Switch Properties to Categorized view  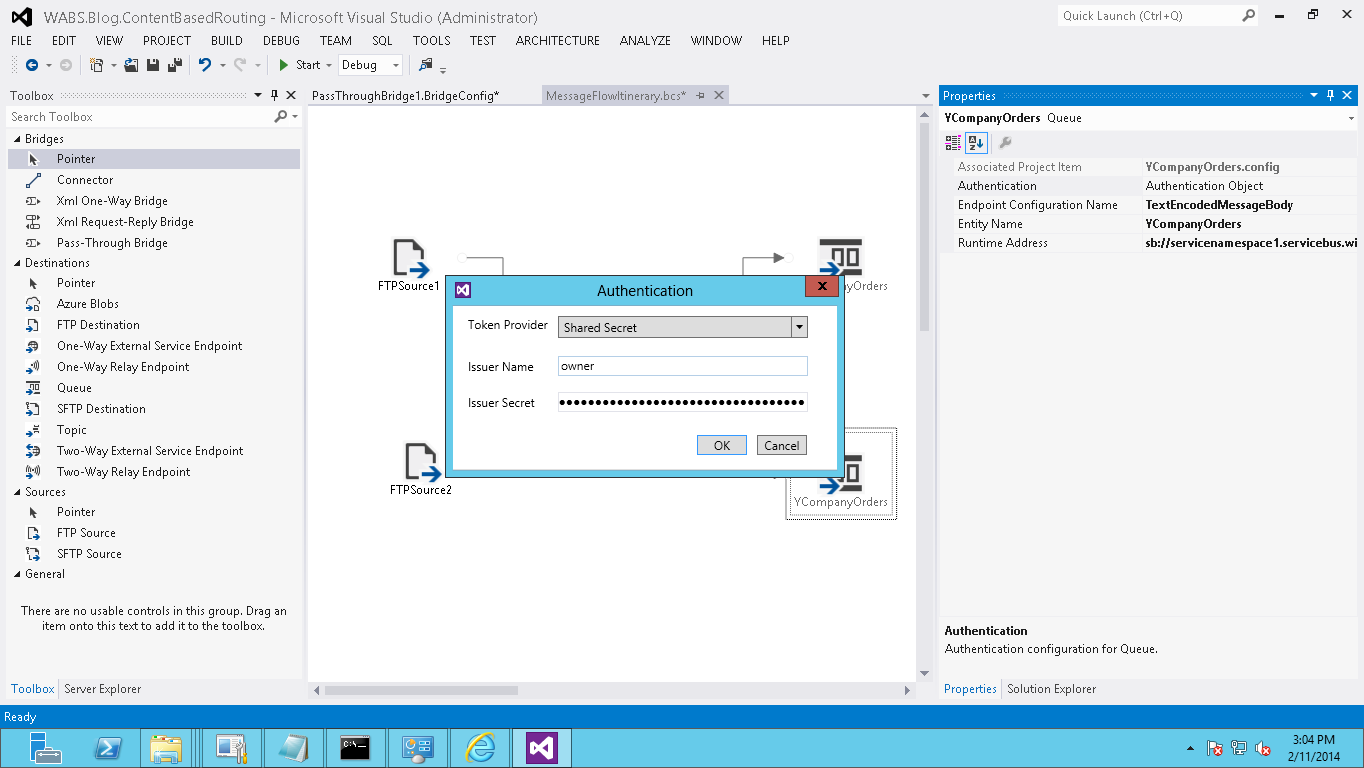click(x=953, y=143)
